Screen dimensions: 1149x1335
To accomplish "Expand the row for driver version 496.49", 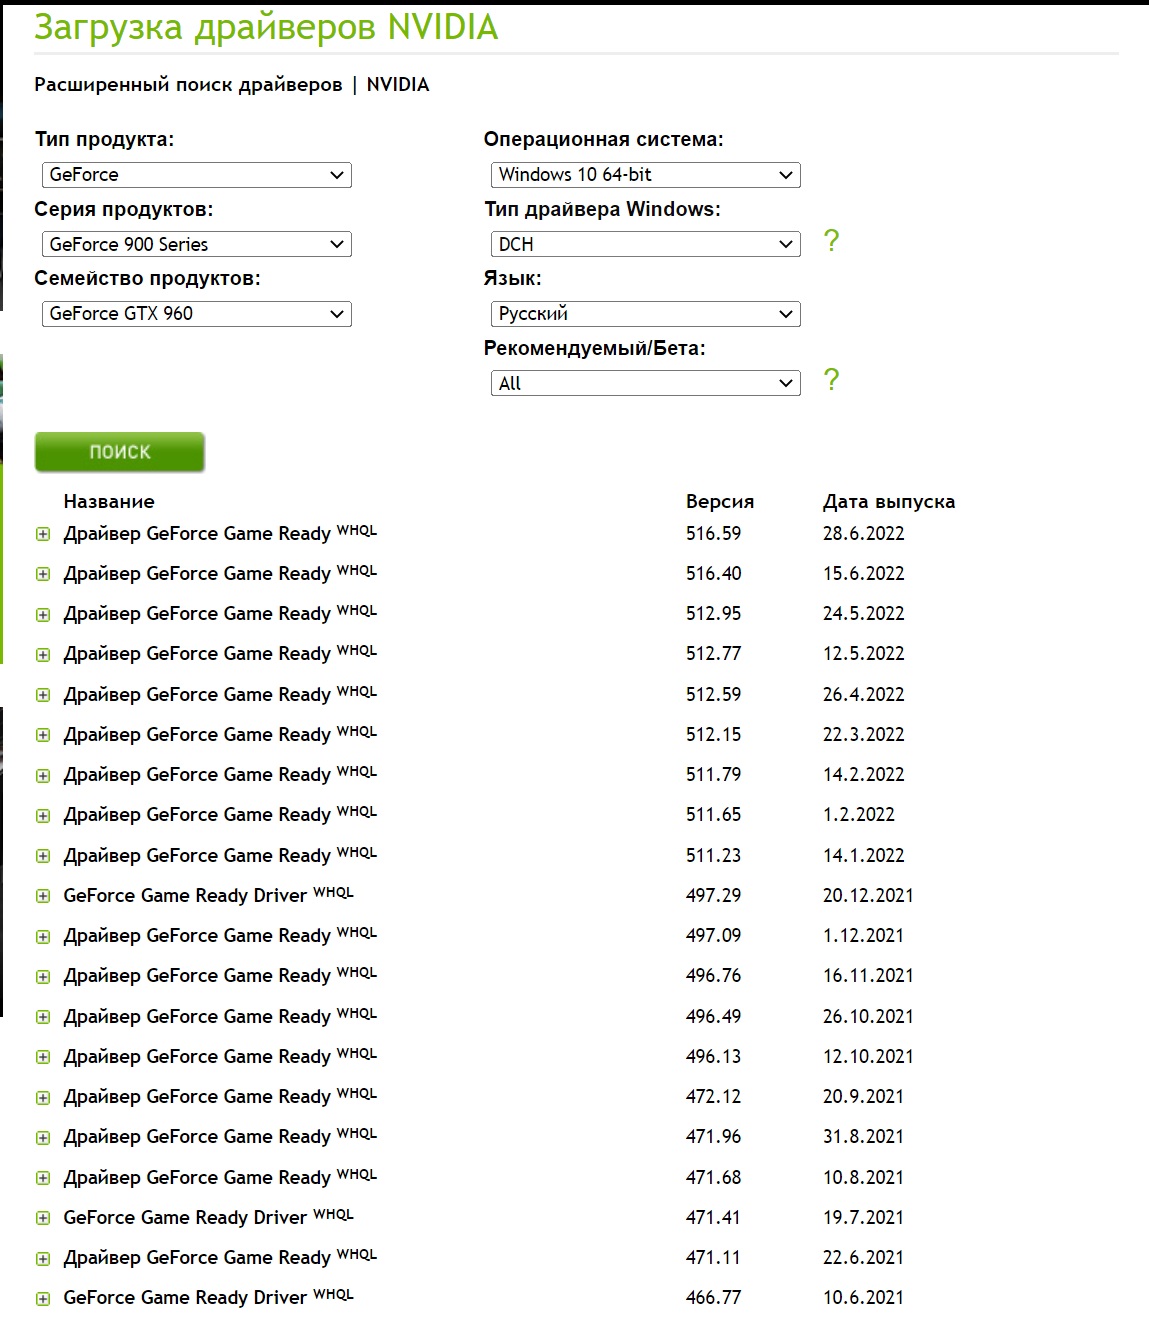I will click(x=43, y=1018).
